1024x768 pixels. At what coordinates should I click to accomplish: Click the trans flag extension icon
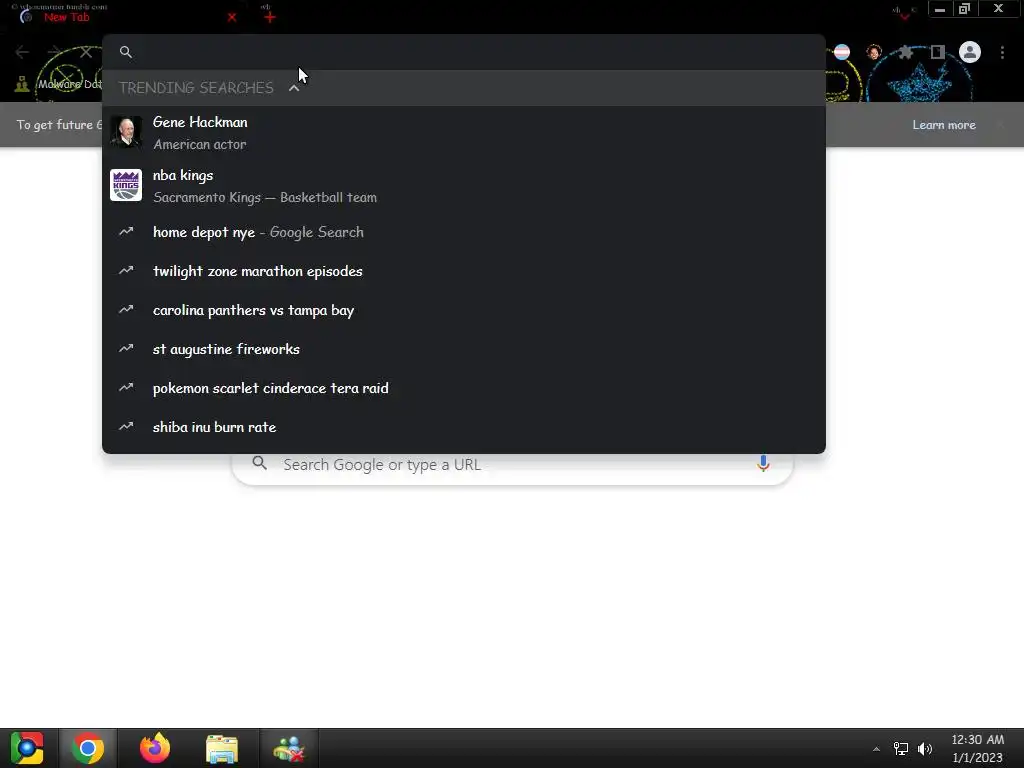pos(842,52)
